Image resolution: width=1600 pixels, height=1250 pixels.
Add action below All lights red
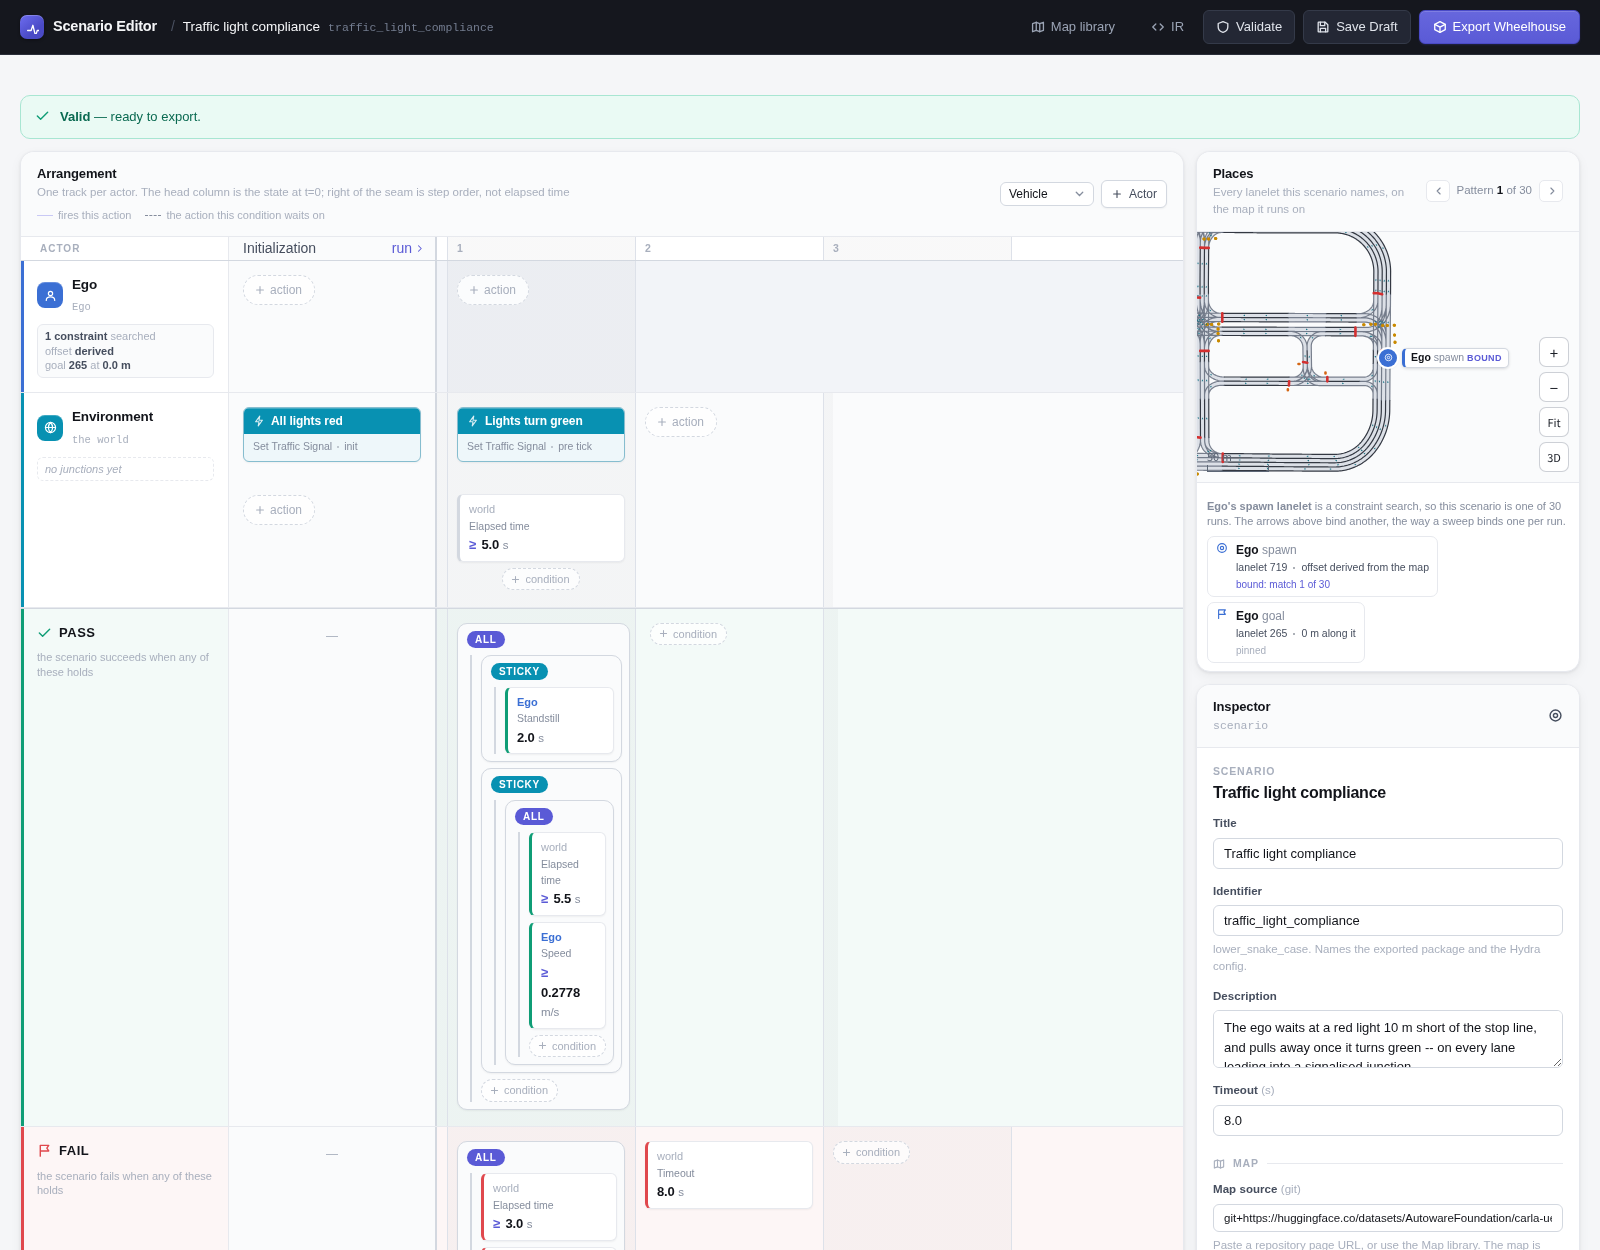point(279,510)
